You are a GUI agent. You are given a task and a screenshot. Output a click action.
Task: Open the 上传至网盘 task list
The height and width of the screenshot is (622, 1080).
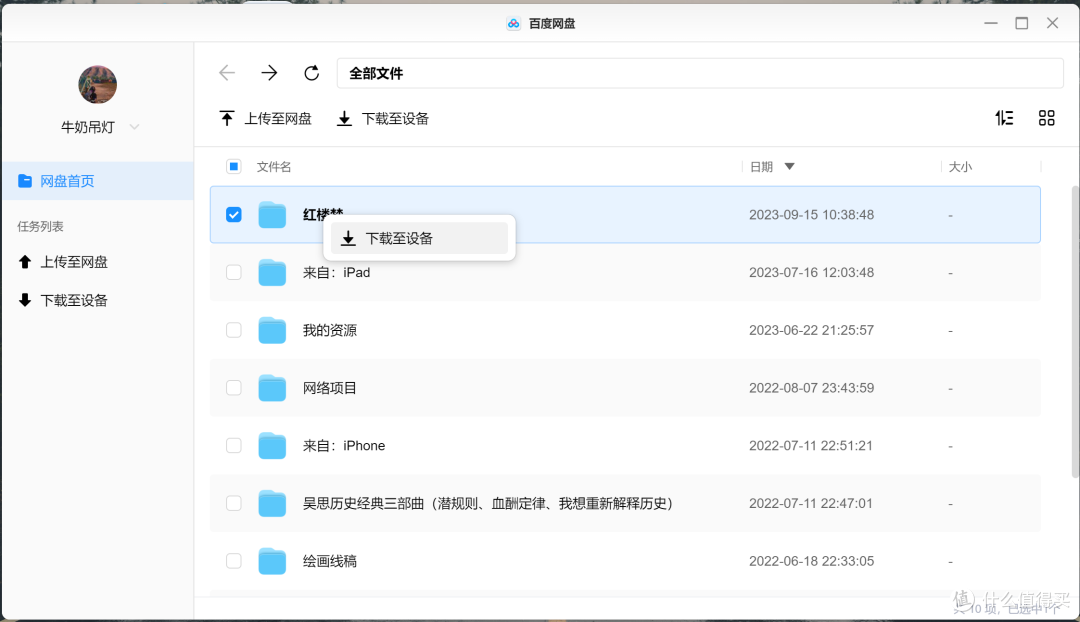pos(63,262)
